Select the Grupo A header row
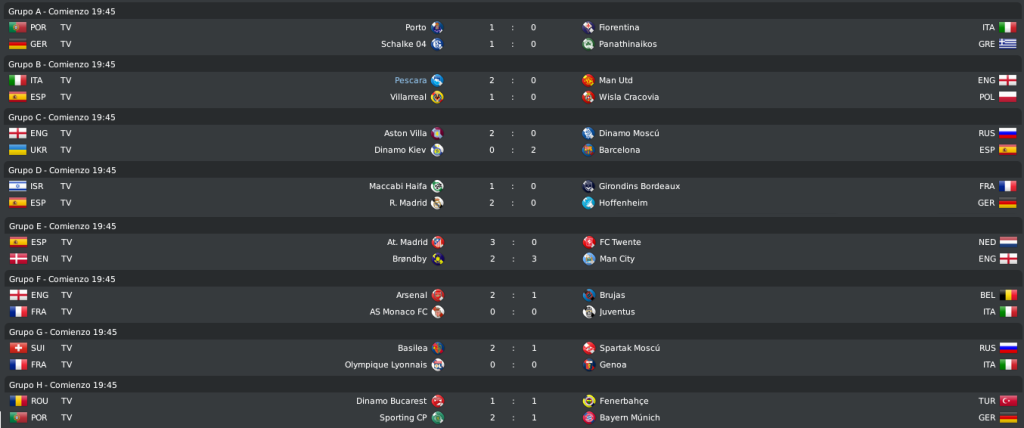Image resolution: width=1024 pixels, height=428 pixels. (x=512, y=11)
